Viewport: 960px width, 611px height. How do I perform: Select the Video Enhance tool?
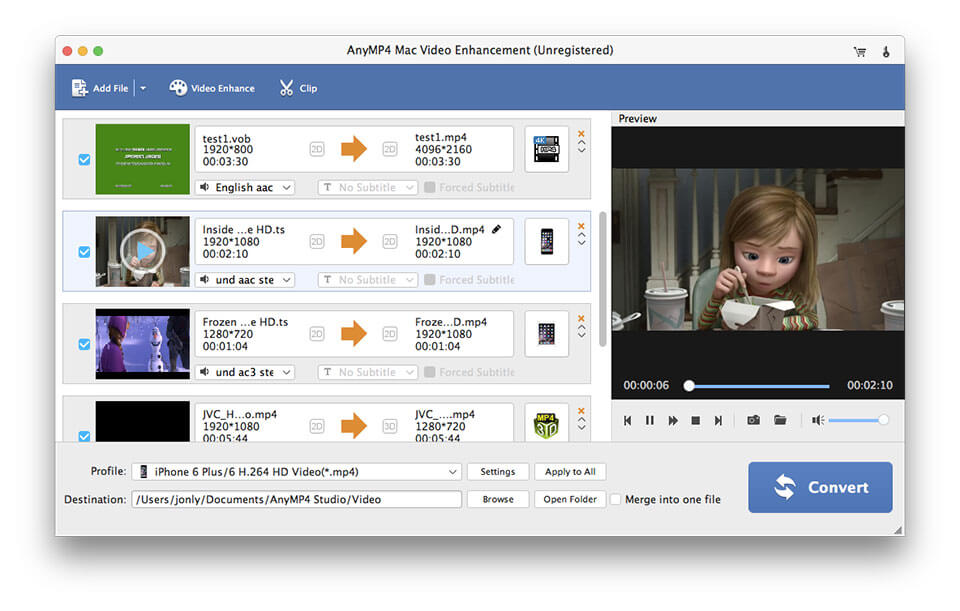tap(211, 87)
